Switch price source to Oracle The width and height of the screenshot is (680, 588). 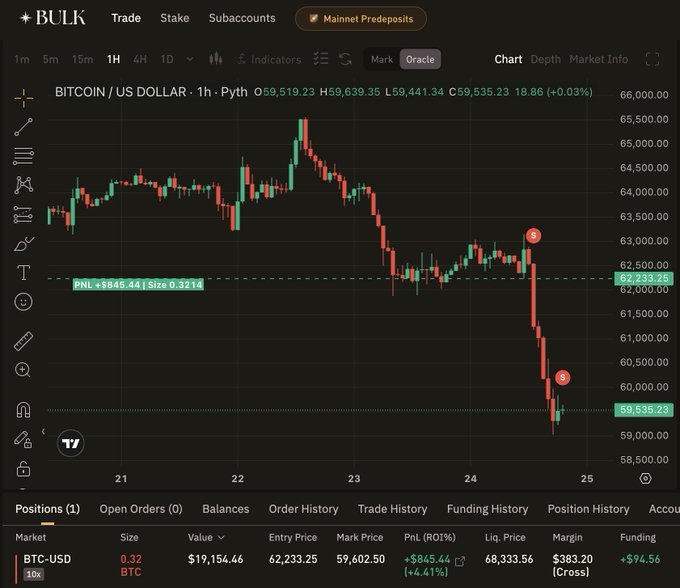420,59
